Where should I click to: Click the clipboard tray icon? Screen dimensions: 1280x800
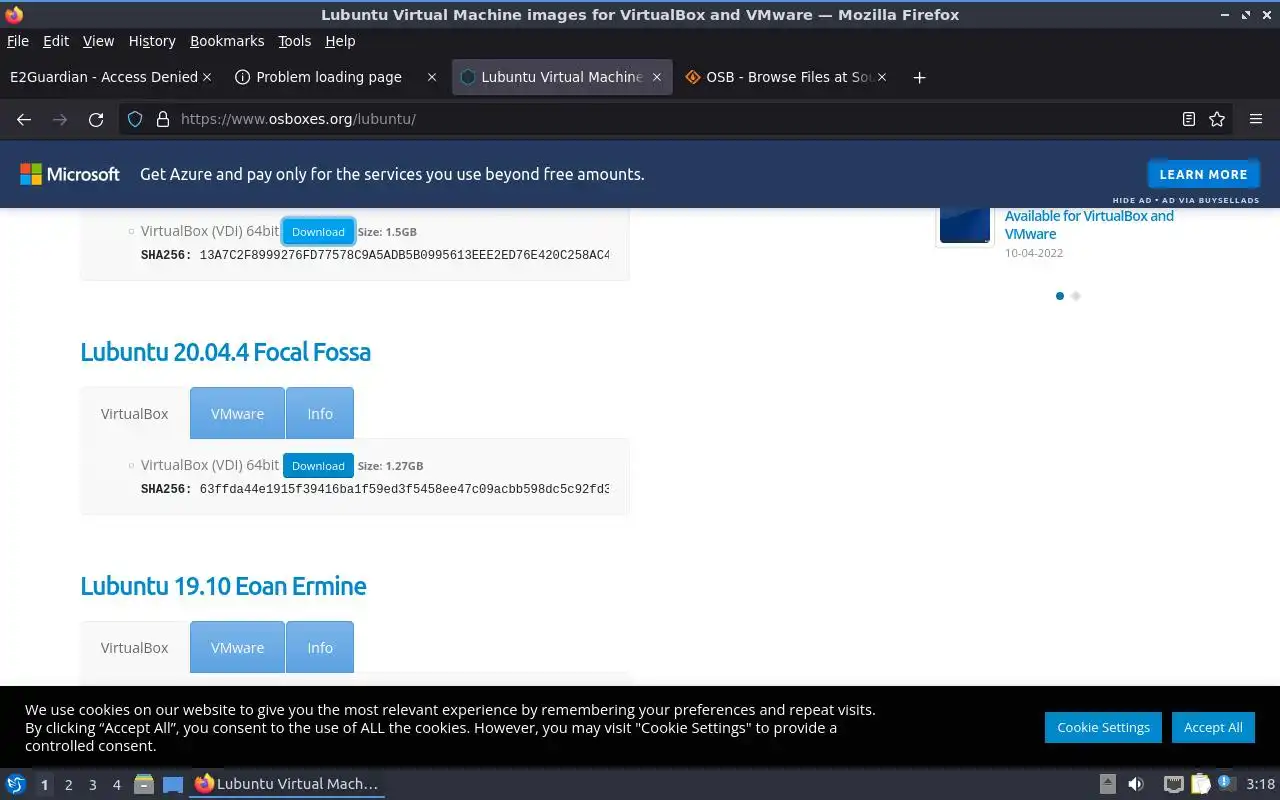pyautogui.click(x=1201, y=784)
